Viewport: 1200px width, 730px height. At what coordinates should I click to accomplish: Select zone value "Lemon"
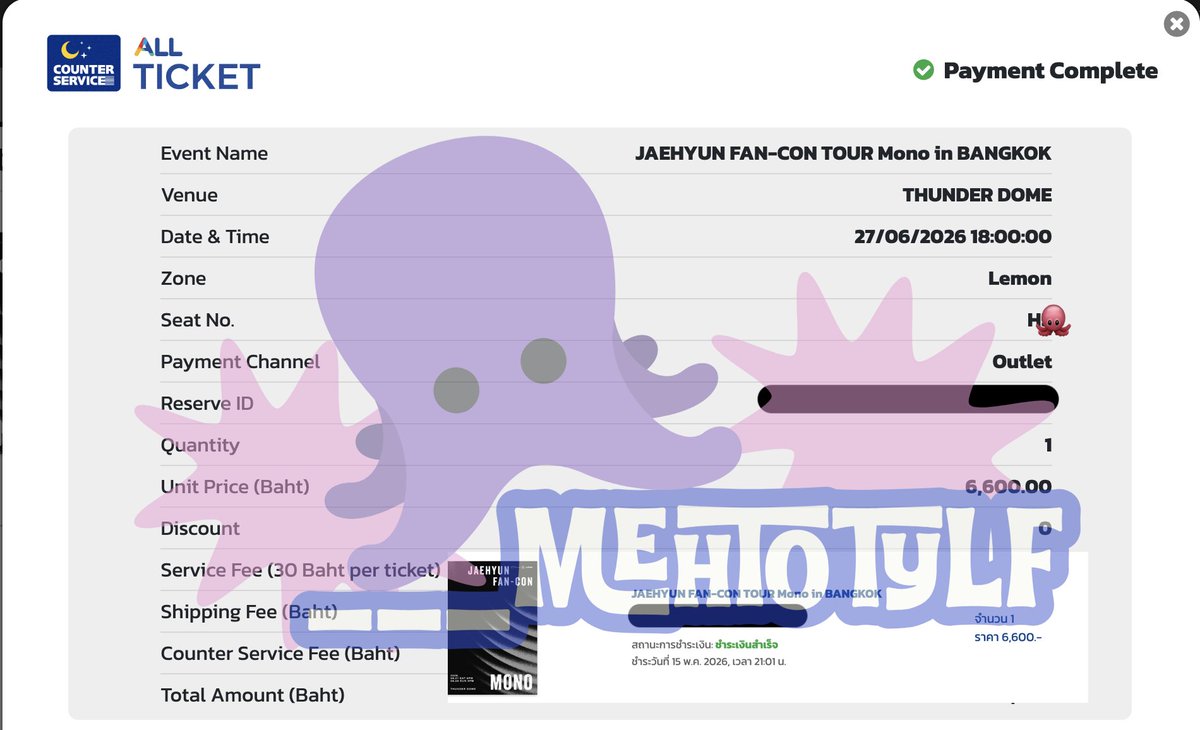1020,278
